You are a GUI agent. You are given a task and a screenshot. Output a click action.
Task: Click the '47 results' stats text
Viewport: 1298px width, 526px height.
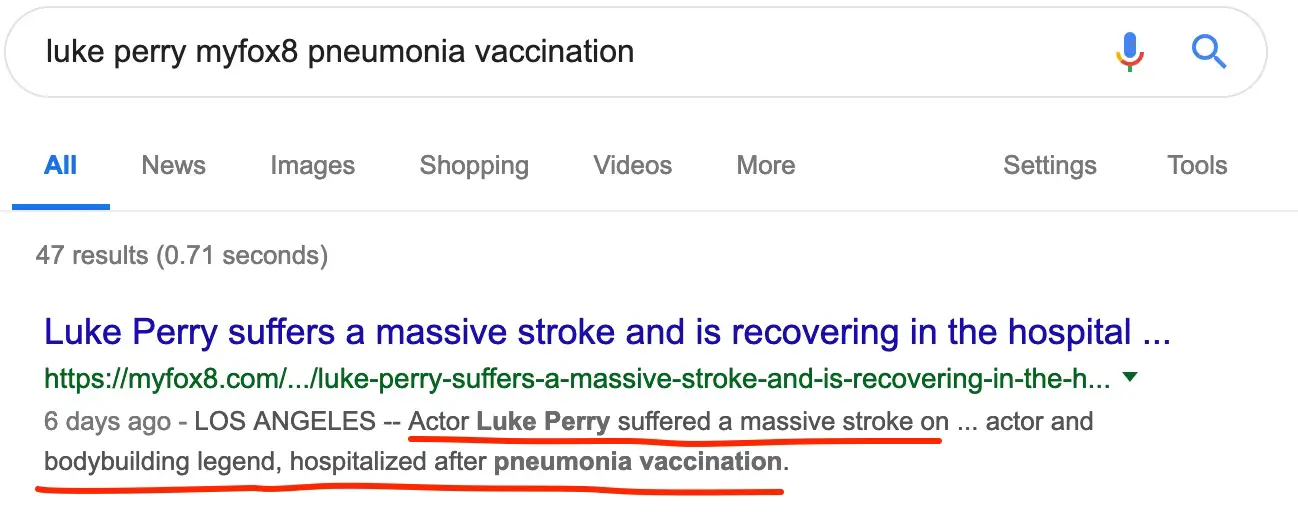tap(182, 256)
